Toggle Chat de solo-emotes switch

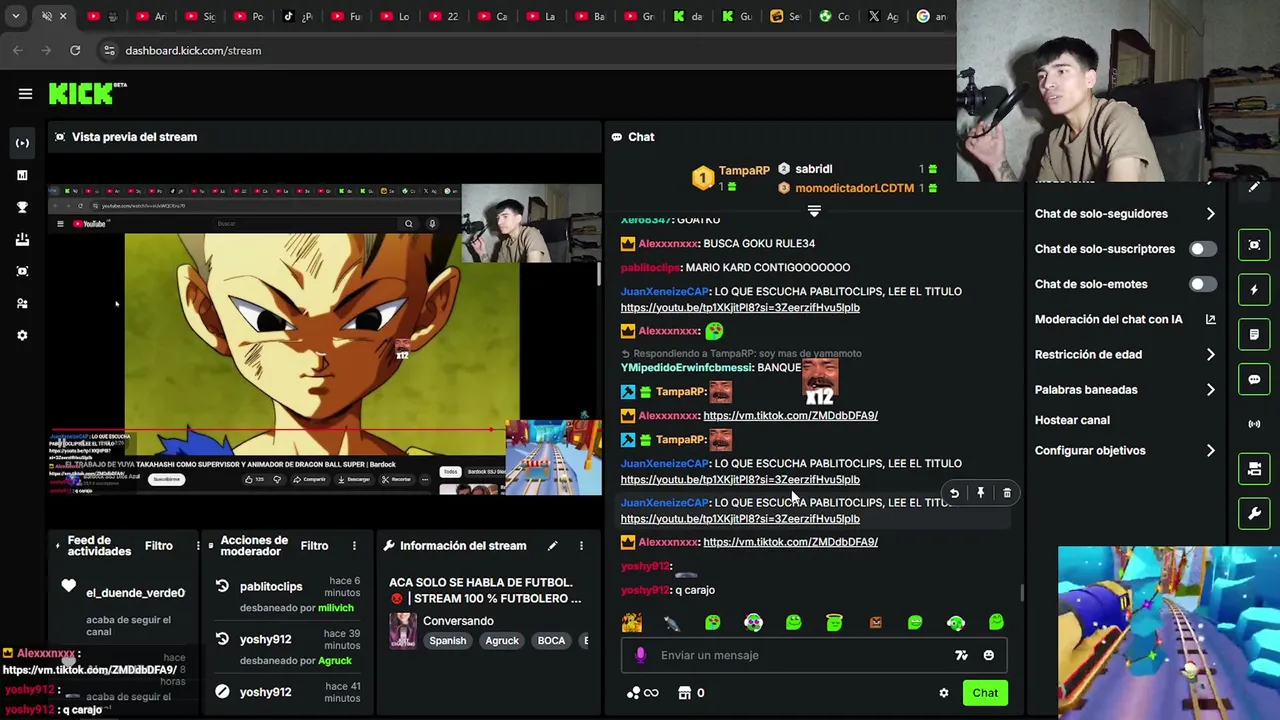[x=1203, y=284]
